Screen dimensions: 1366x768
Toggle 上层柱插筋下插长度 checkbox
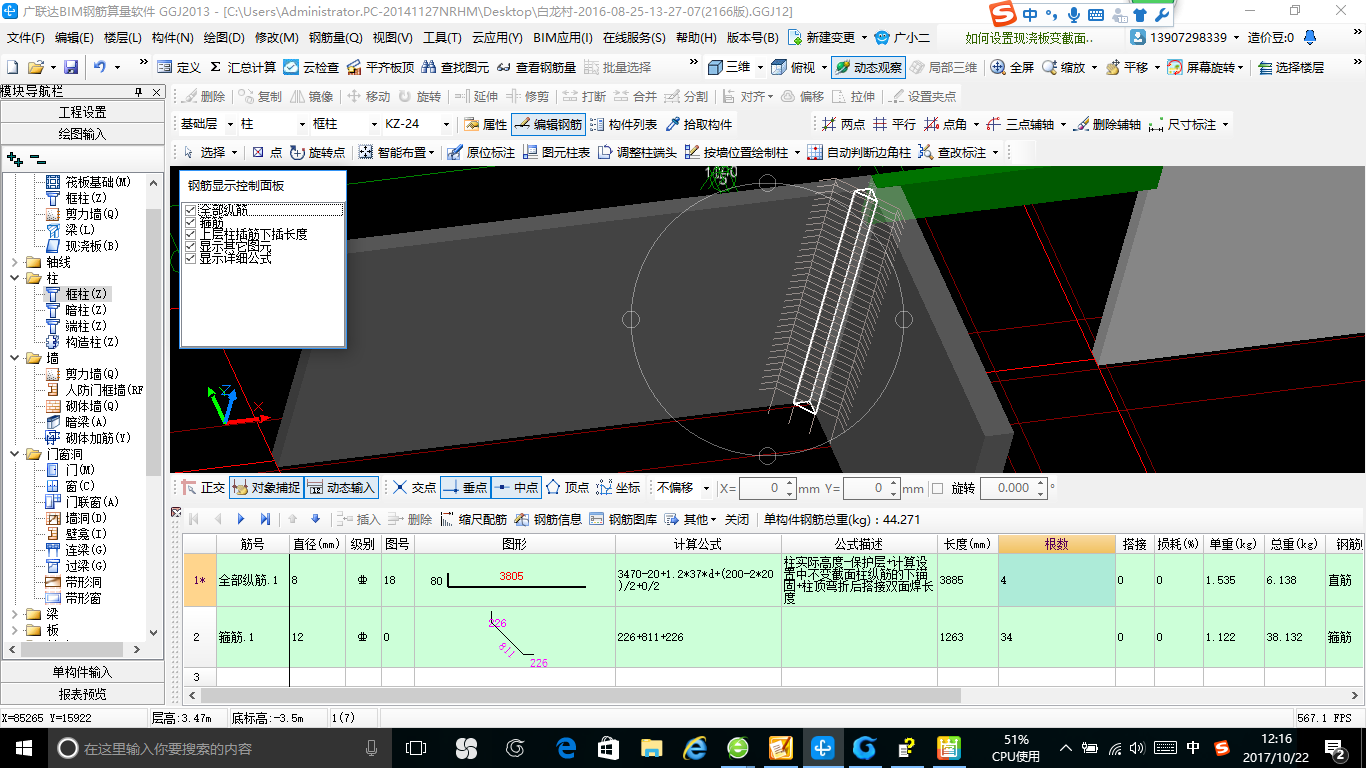191,234
